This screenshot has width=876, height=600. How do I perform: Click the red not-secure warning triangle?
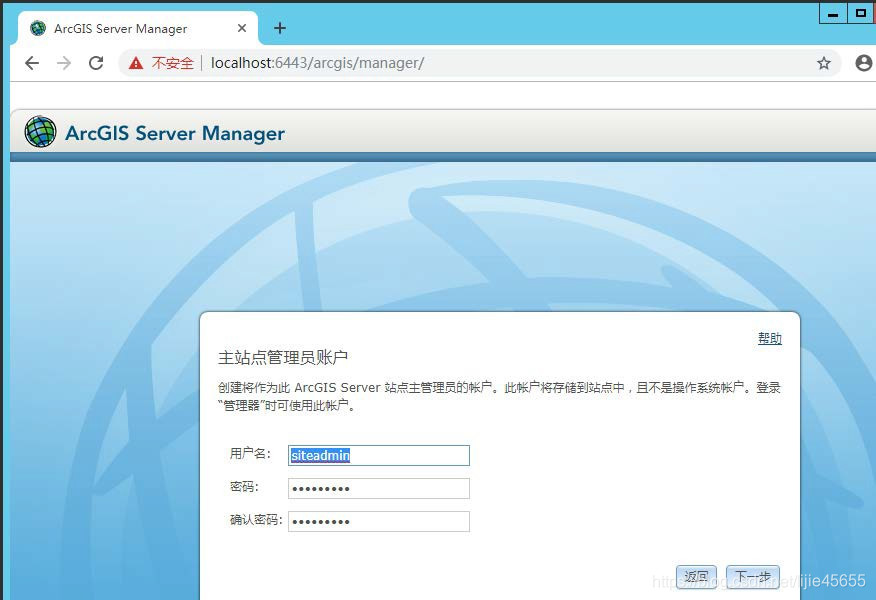136,63
